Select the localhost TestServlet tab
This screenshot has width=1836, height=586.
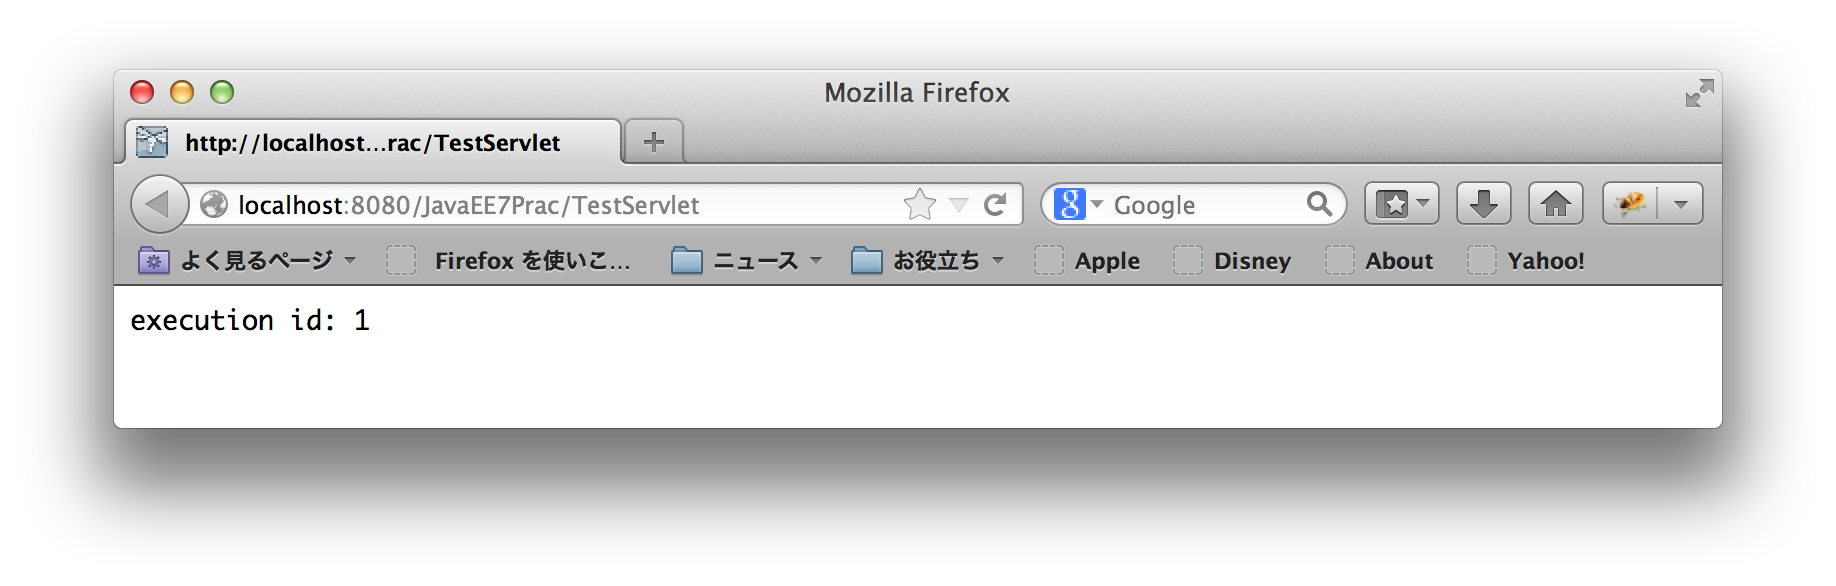pos(372,142)
